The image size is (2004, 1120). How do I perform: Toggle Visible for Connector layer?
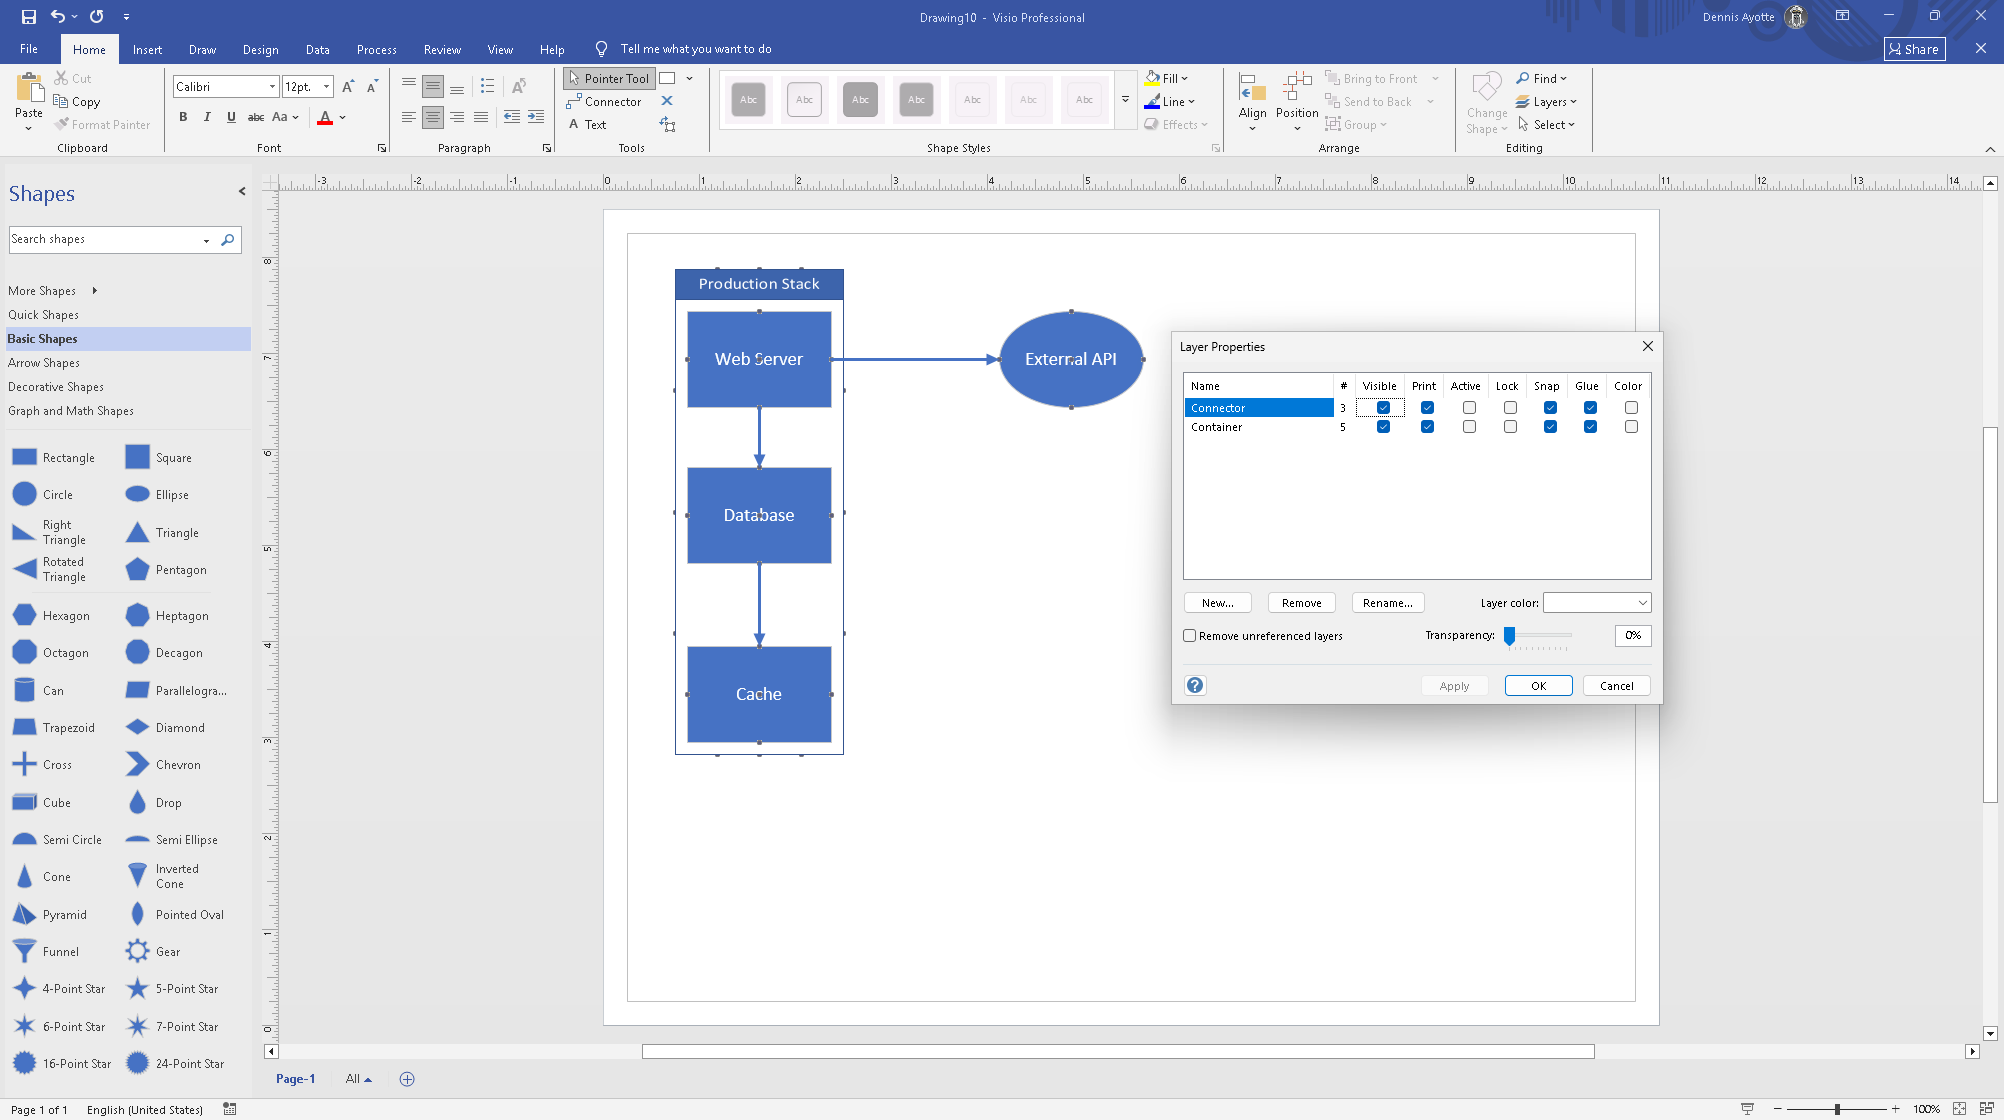coord(1383,407)
